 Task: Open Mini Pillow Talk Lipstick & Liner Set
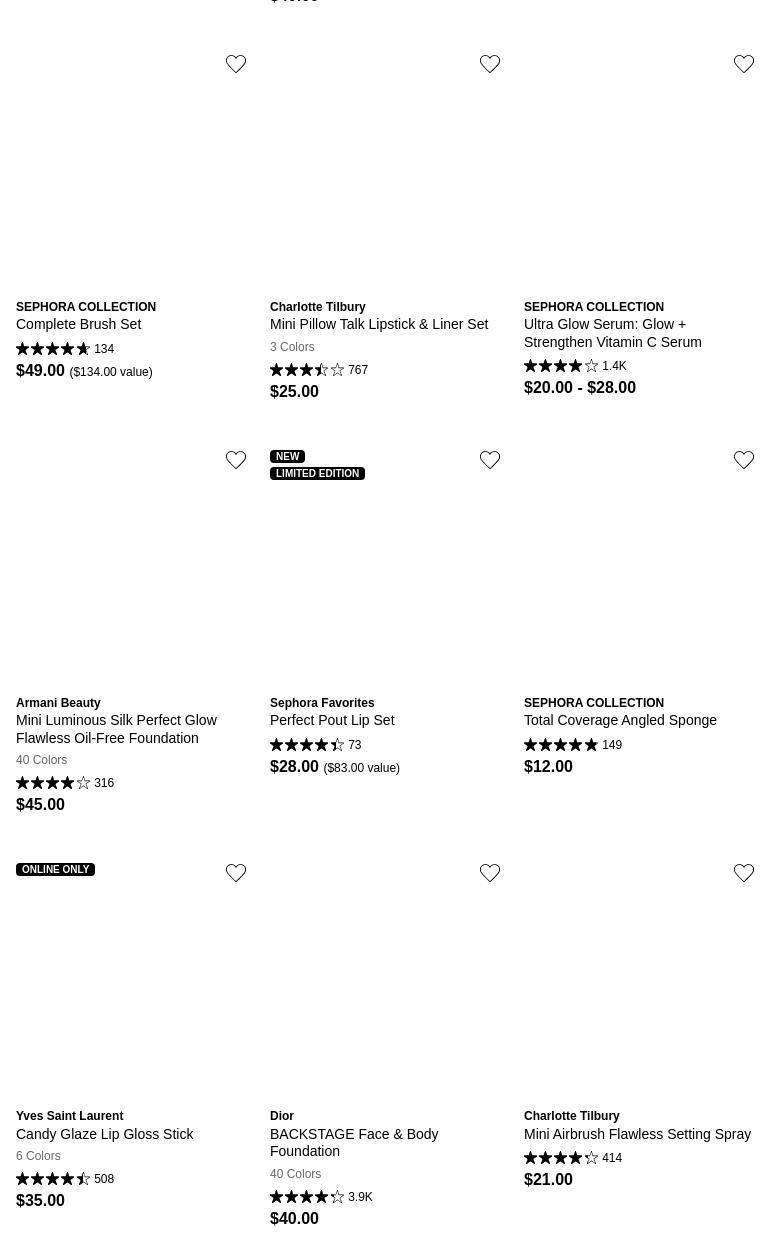coord(378,324)
